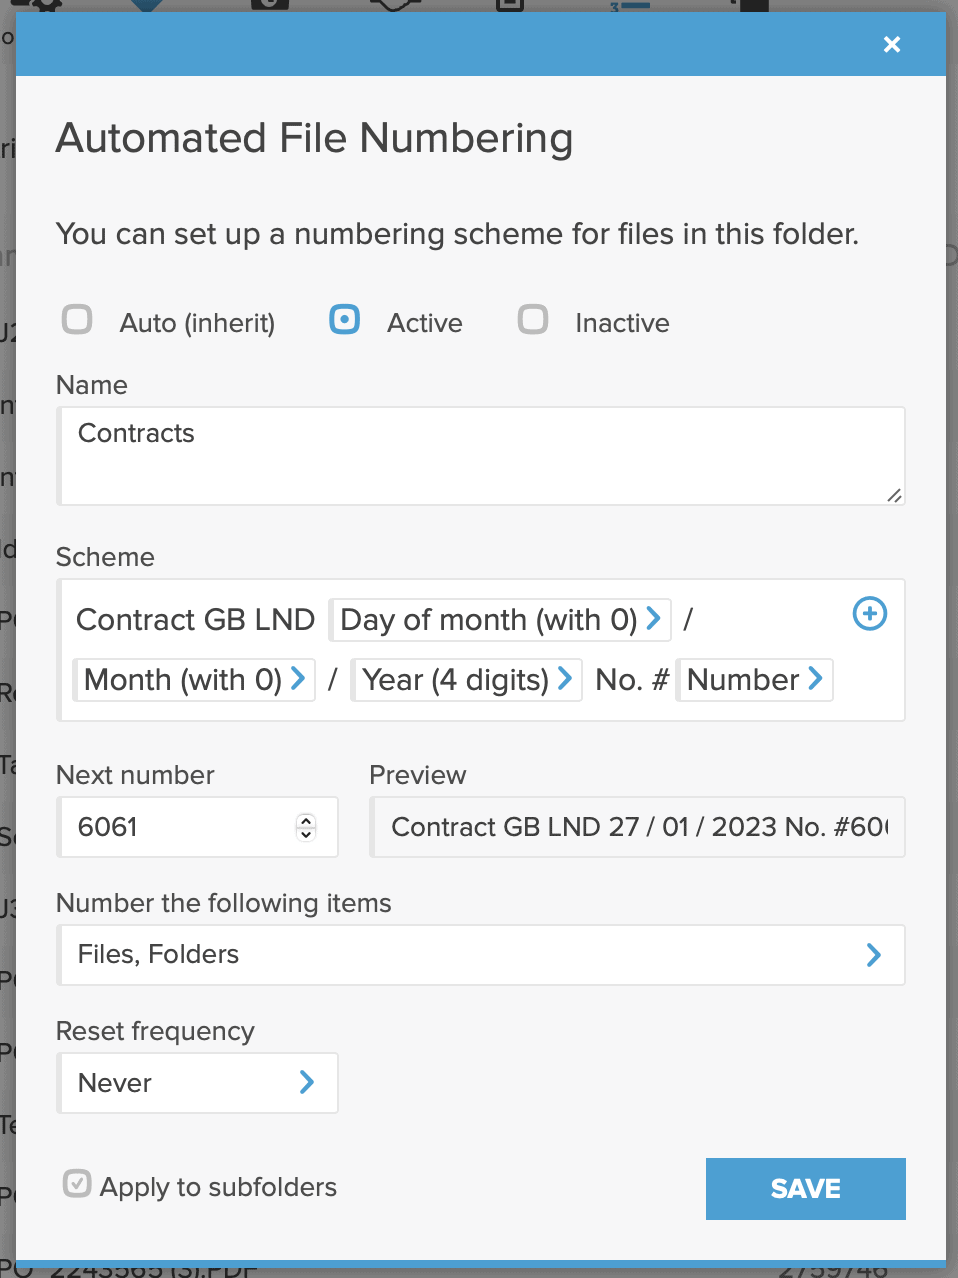Open the Reset frequency dropdown set to Never
This screenshot has width=958, height=1278.
pyautogui.click(x=198, y=1083)
